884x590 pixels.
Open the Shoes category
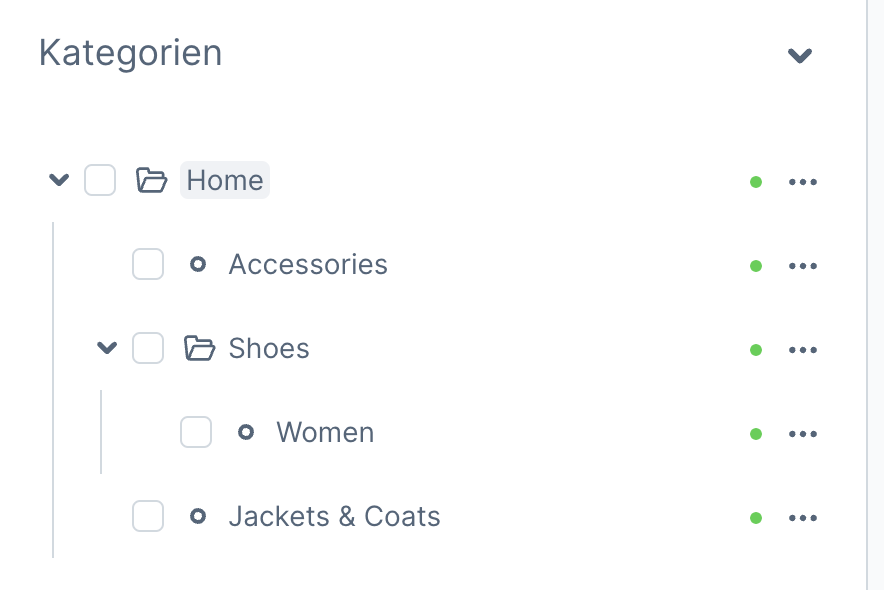click(x=269, y=349)
